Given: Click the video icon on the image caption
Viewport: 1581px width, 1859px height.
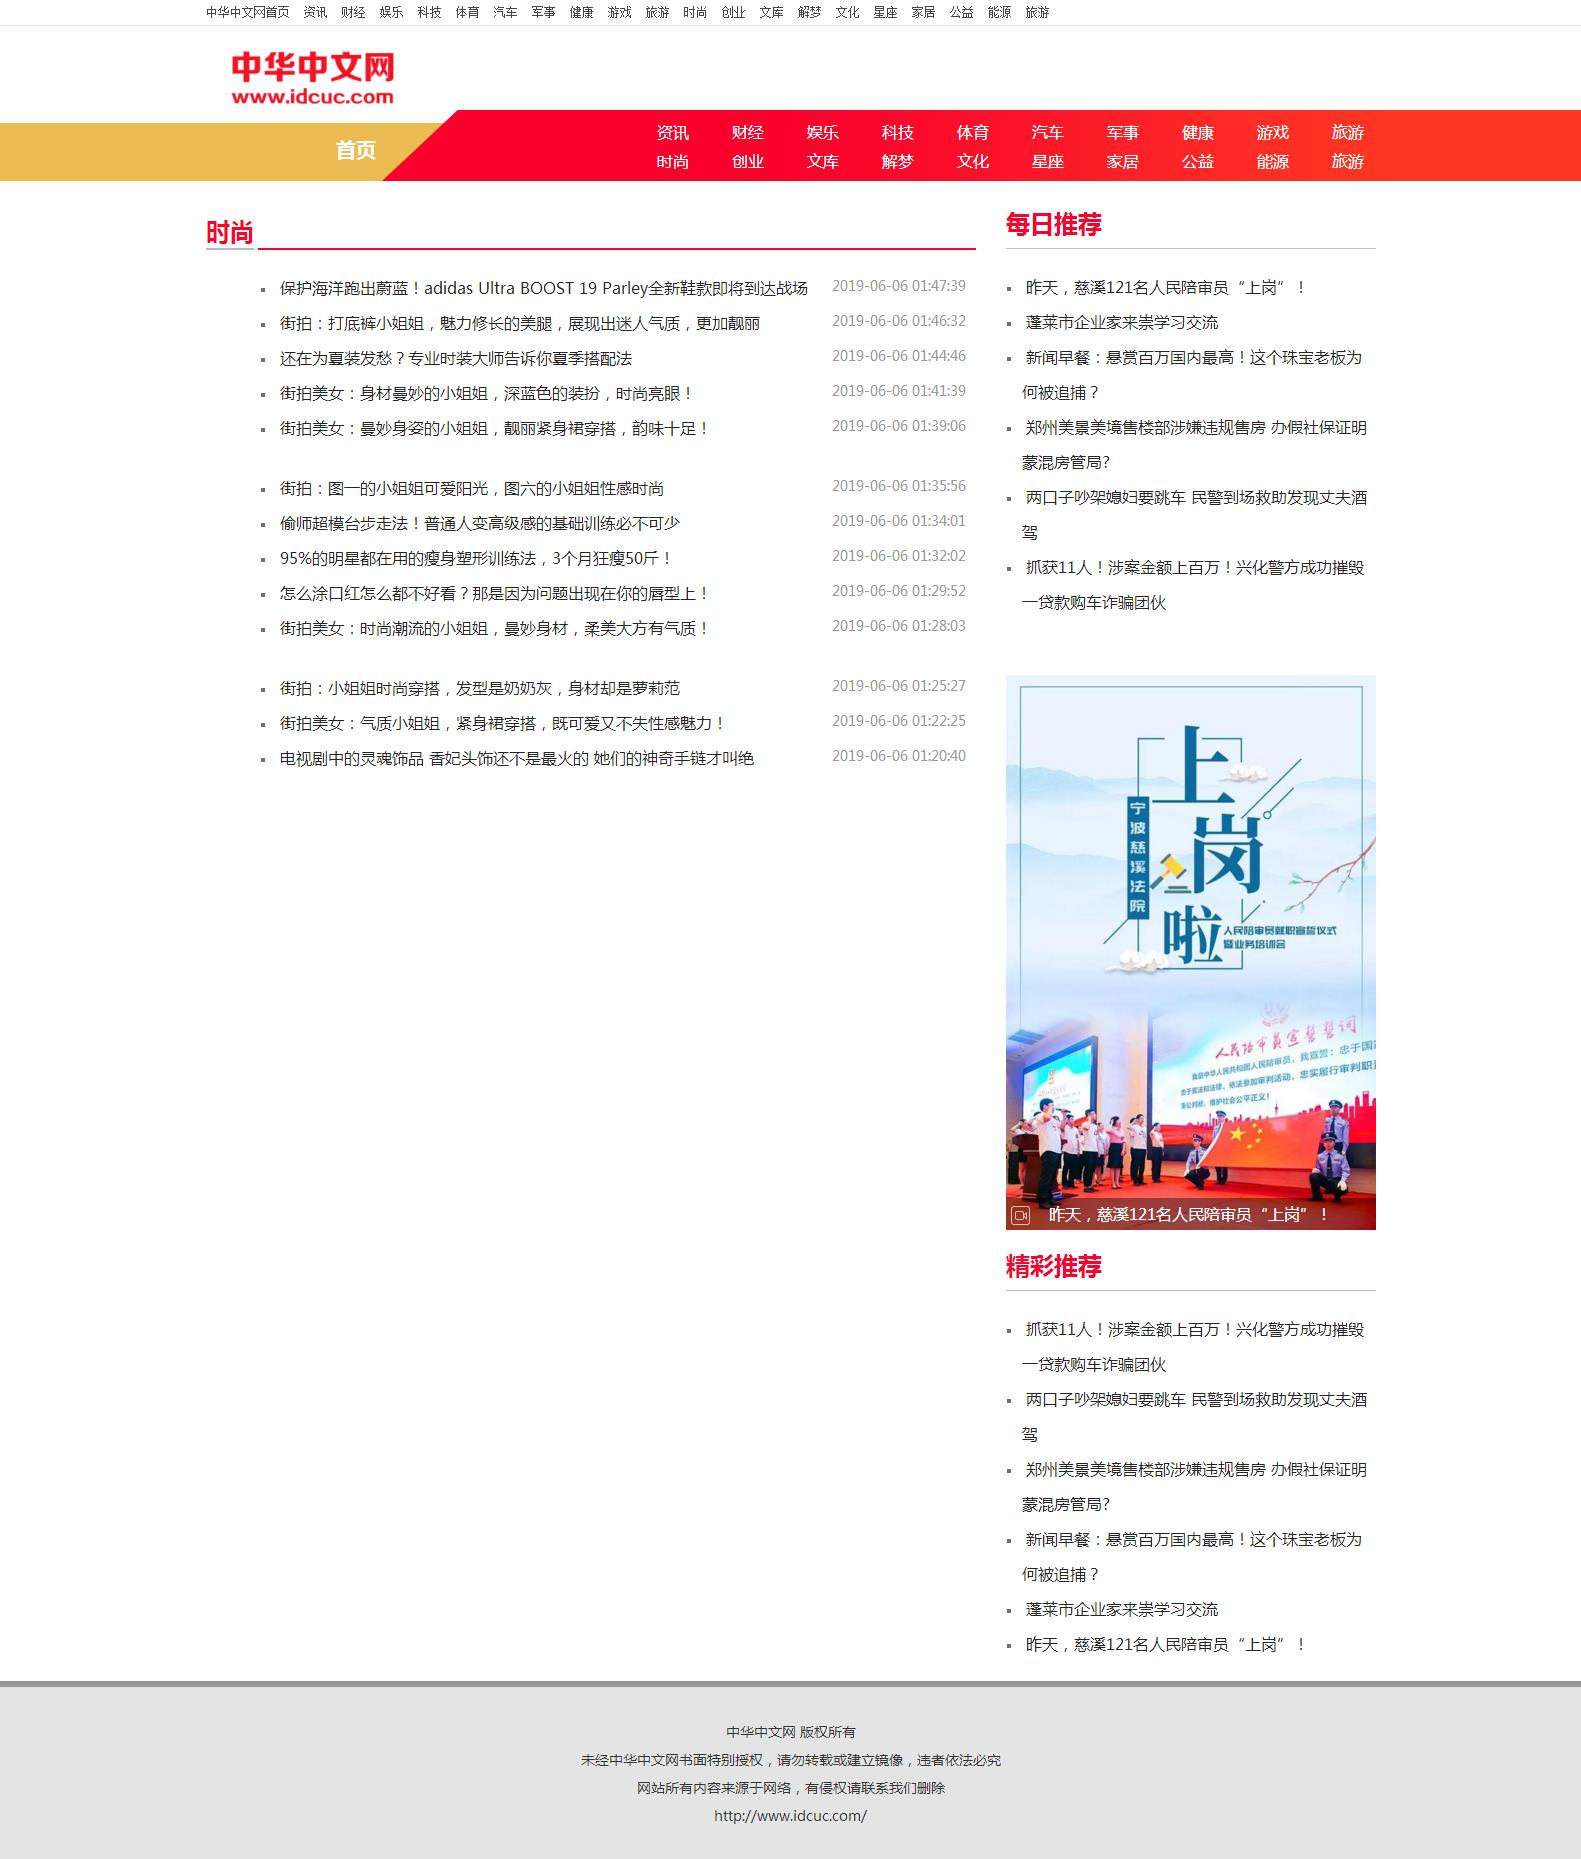Looking at the screenshot, I should click(x=1020, y=1215).
